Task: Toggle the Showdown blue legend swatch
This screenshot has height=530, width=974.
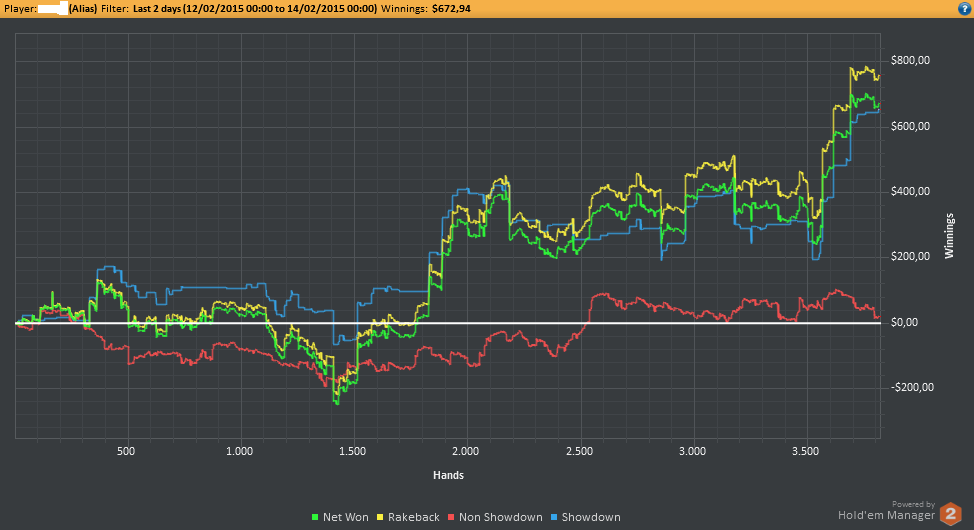Action: click(x=554, y=517)
